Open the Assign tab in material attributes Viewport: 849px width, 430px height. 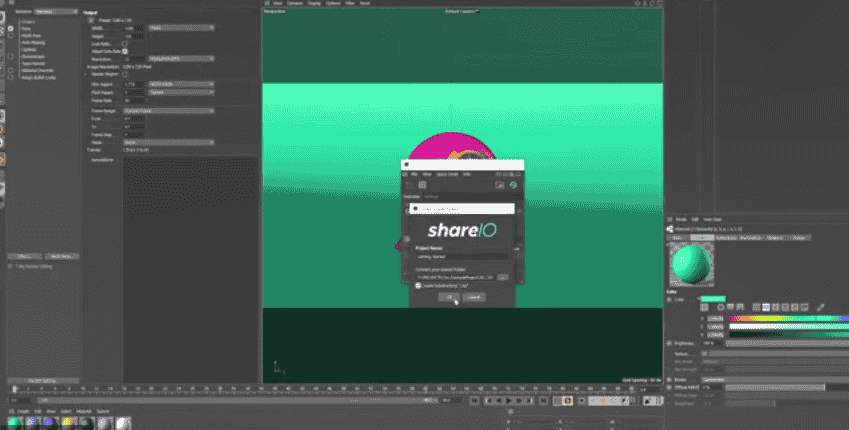799,238
